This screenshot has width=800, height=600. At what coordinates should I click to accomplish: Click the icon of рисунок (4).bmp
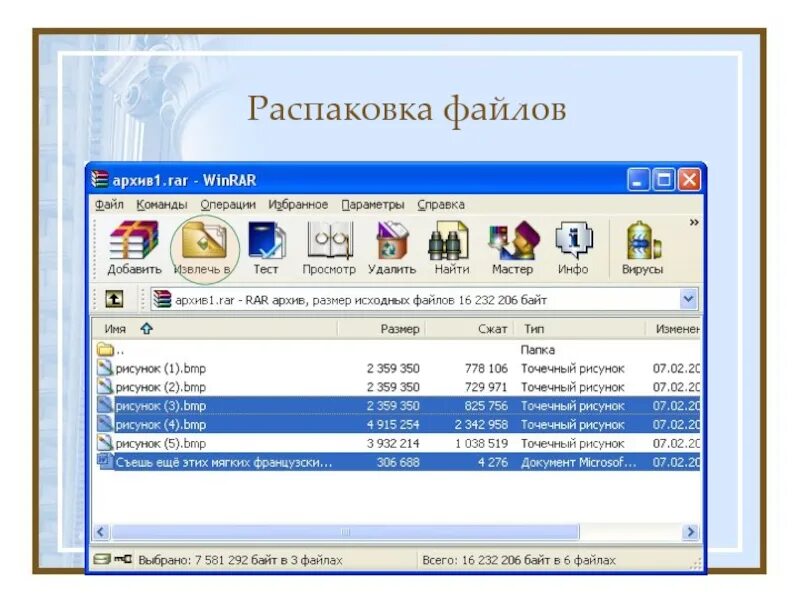tap(105, 424)
